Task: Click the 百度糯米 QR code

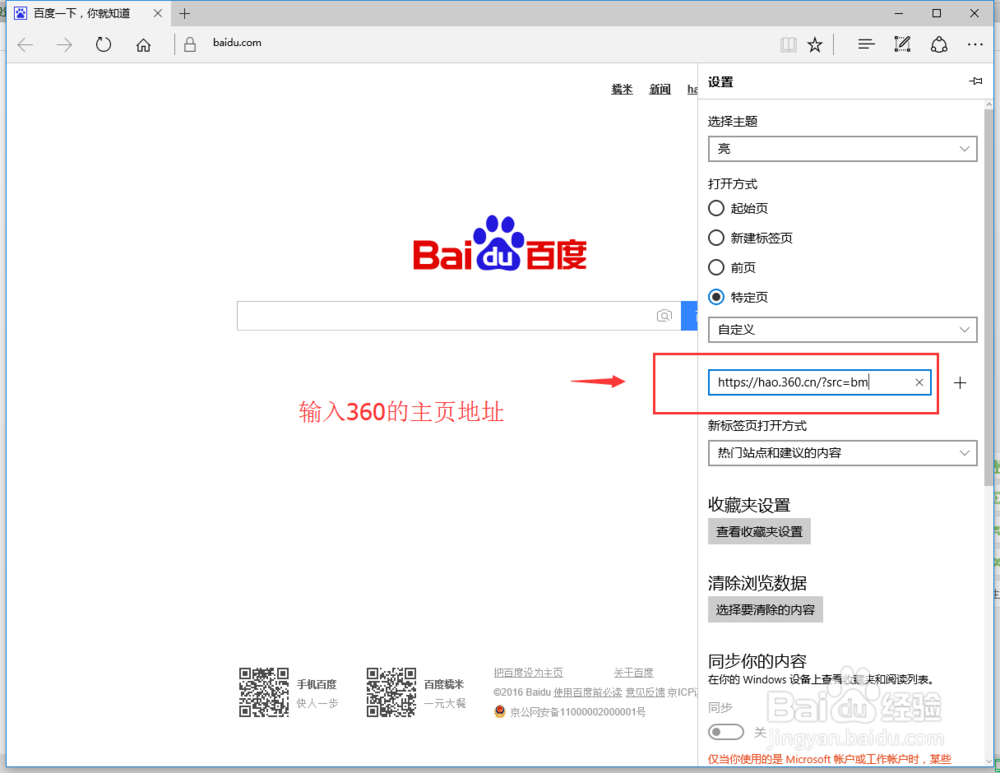Action: [x=392, y=693]
